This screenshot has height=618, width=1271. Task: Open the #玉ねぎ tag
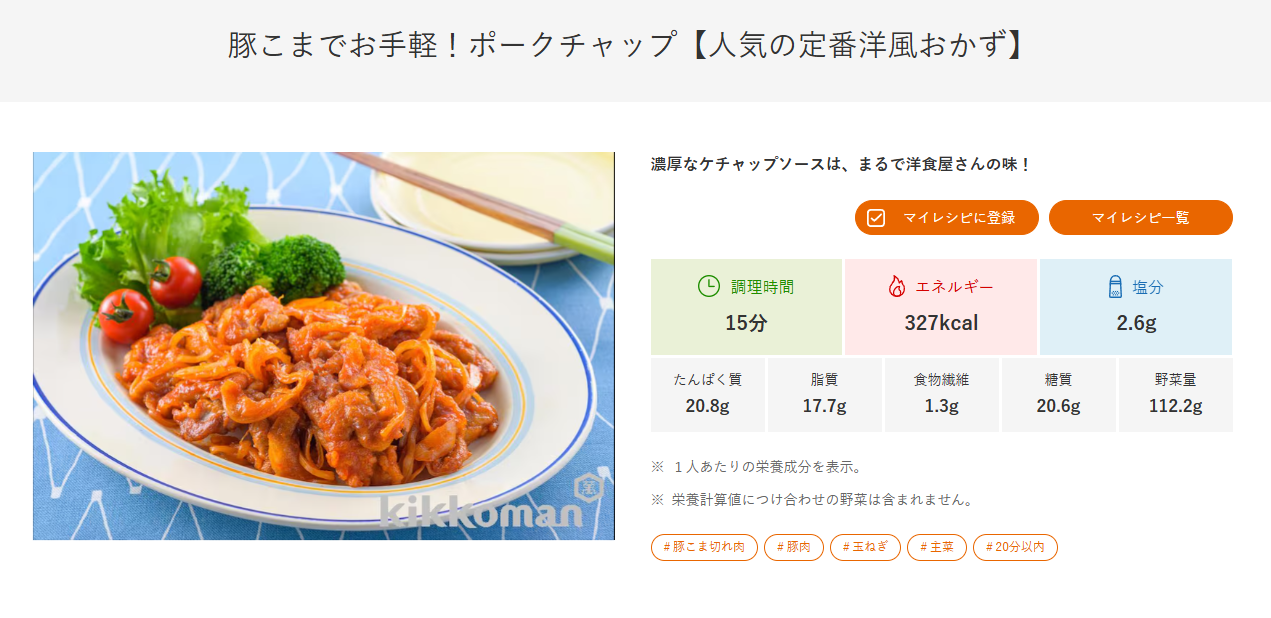[865, 547]
